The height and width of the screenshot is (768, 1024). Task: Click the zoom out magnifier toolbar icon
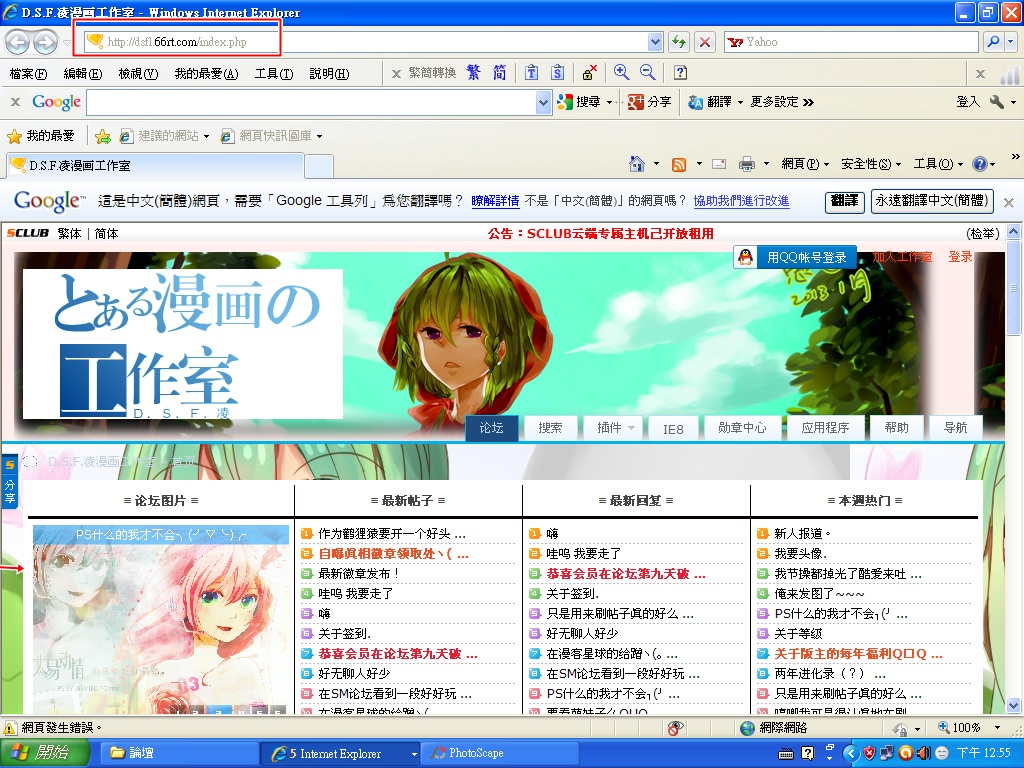pyautogui.click(x=647, y=72)
